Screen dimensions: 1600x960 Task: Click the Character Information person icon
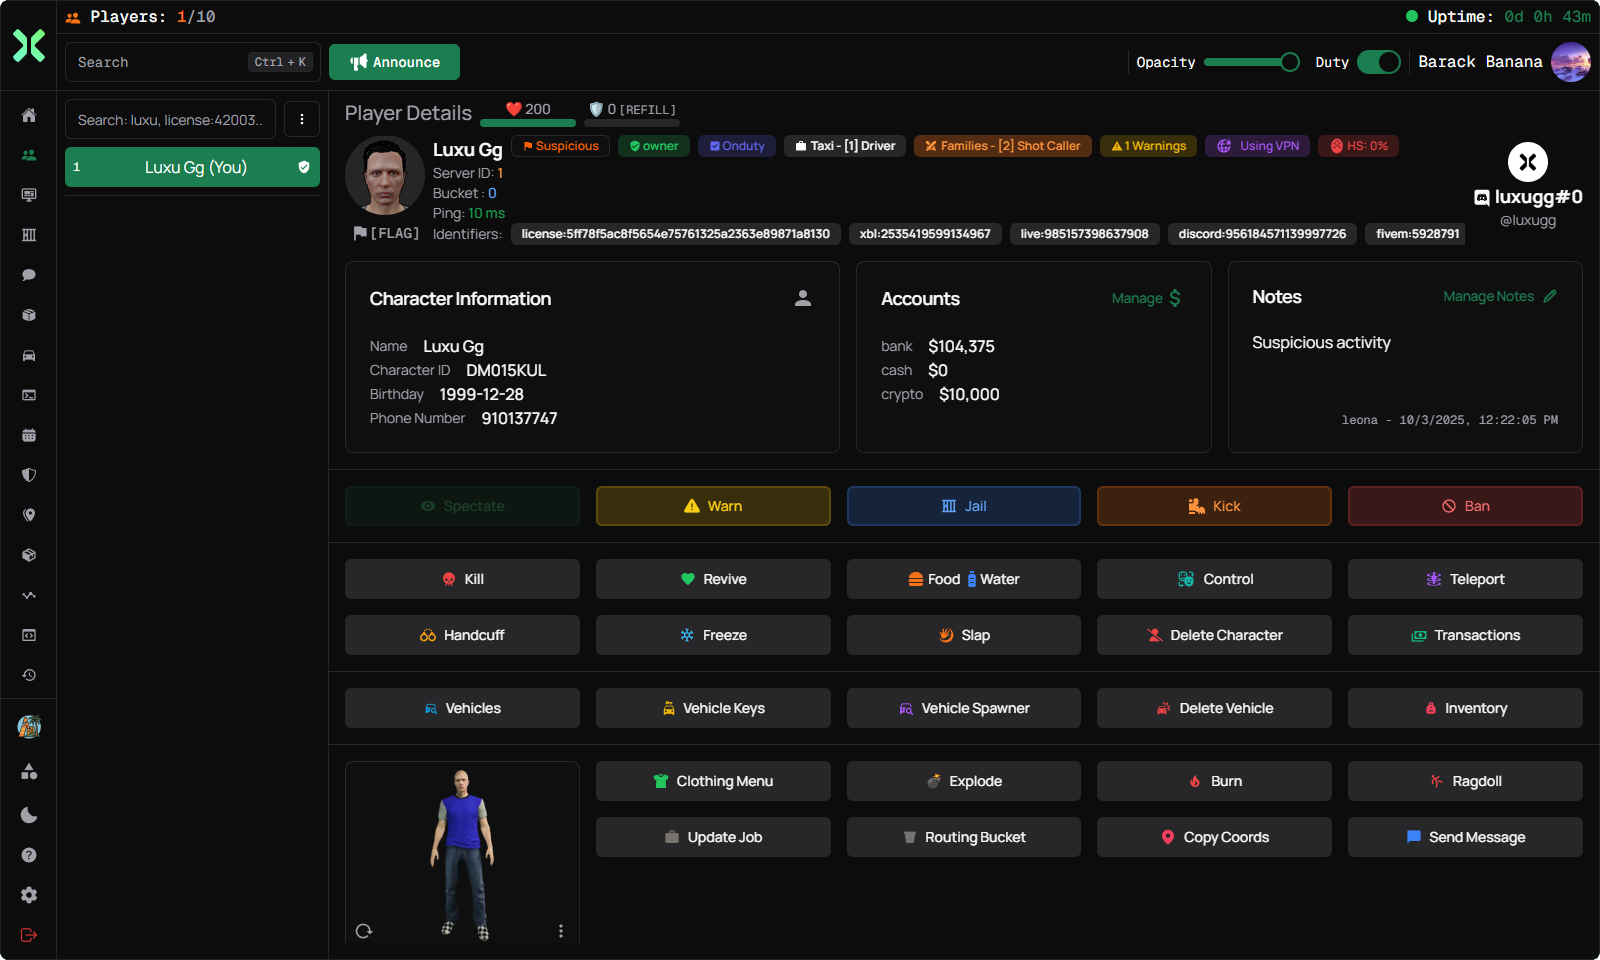(803, 298)
